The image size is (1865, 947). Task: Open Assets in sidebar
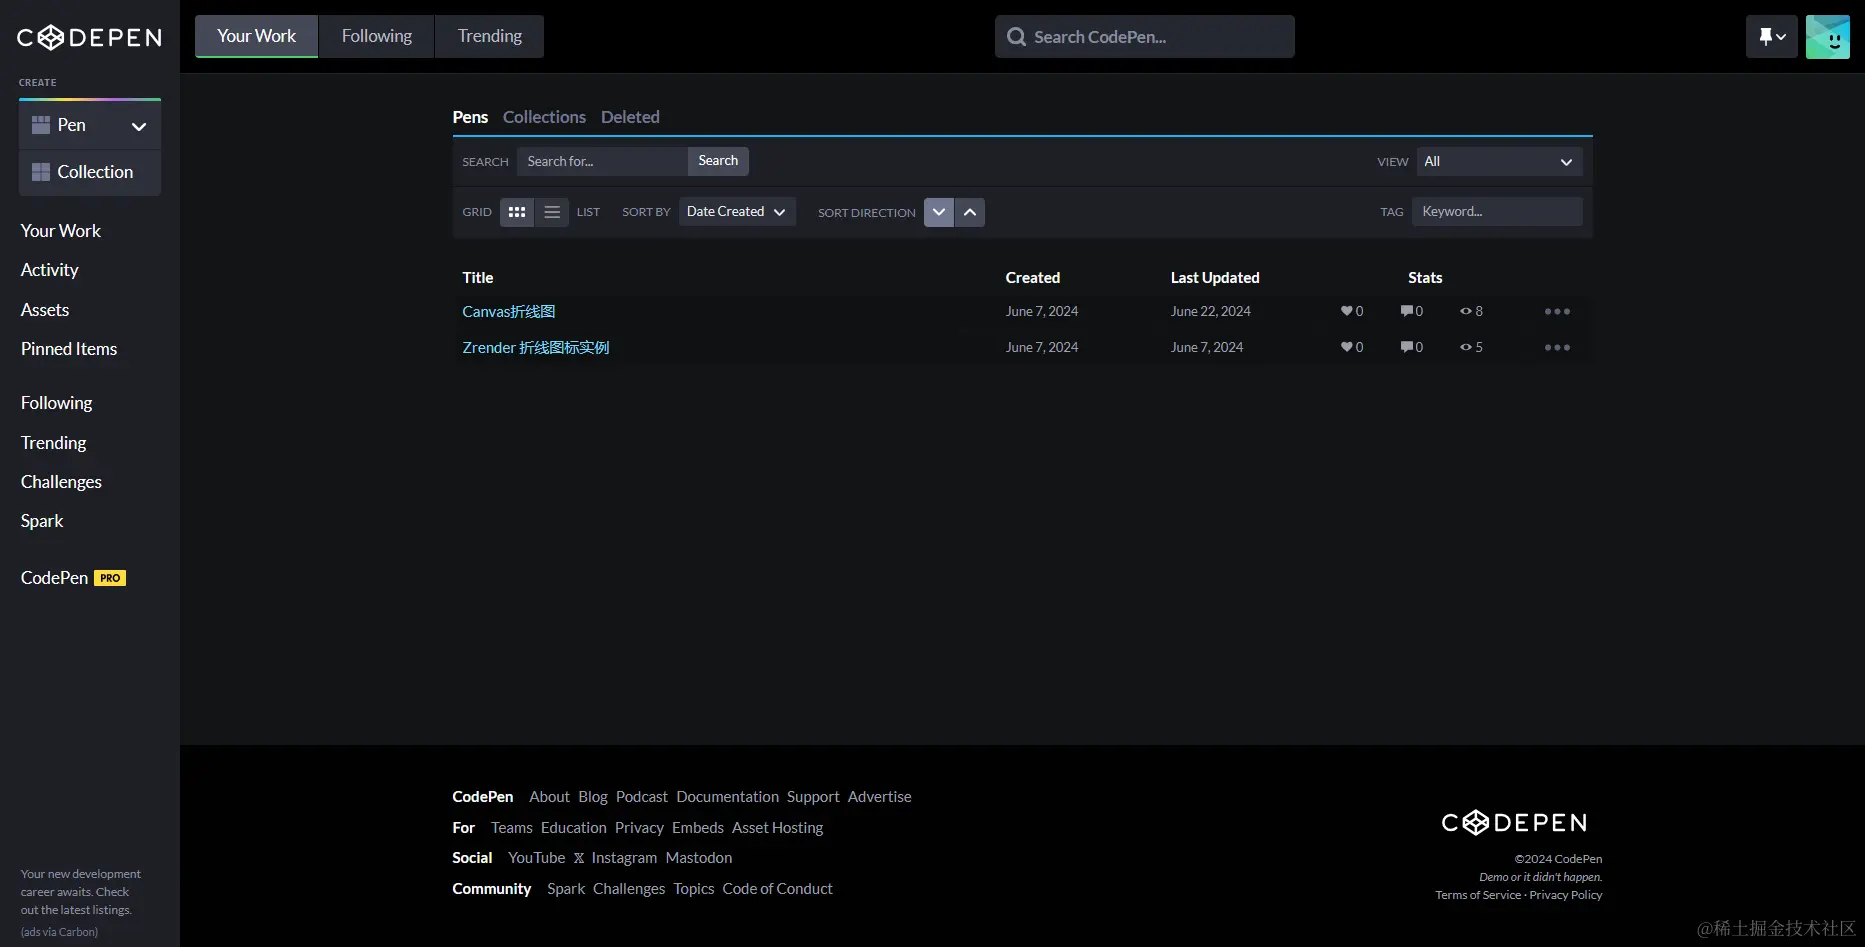pos(45,310)
